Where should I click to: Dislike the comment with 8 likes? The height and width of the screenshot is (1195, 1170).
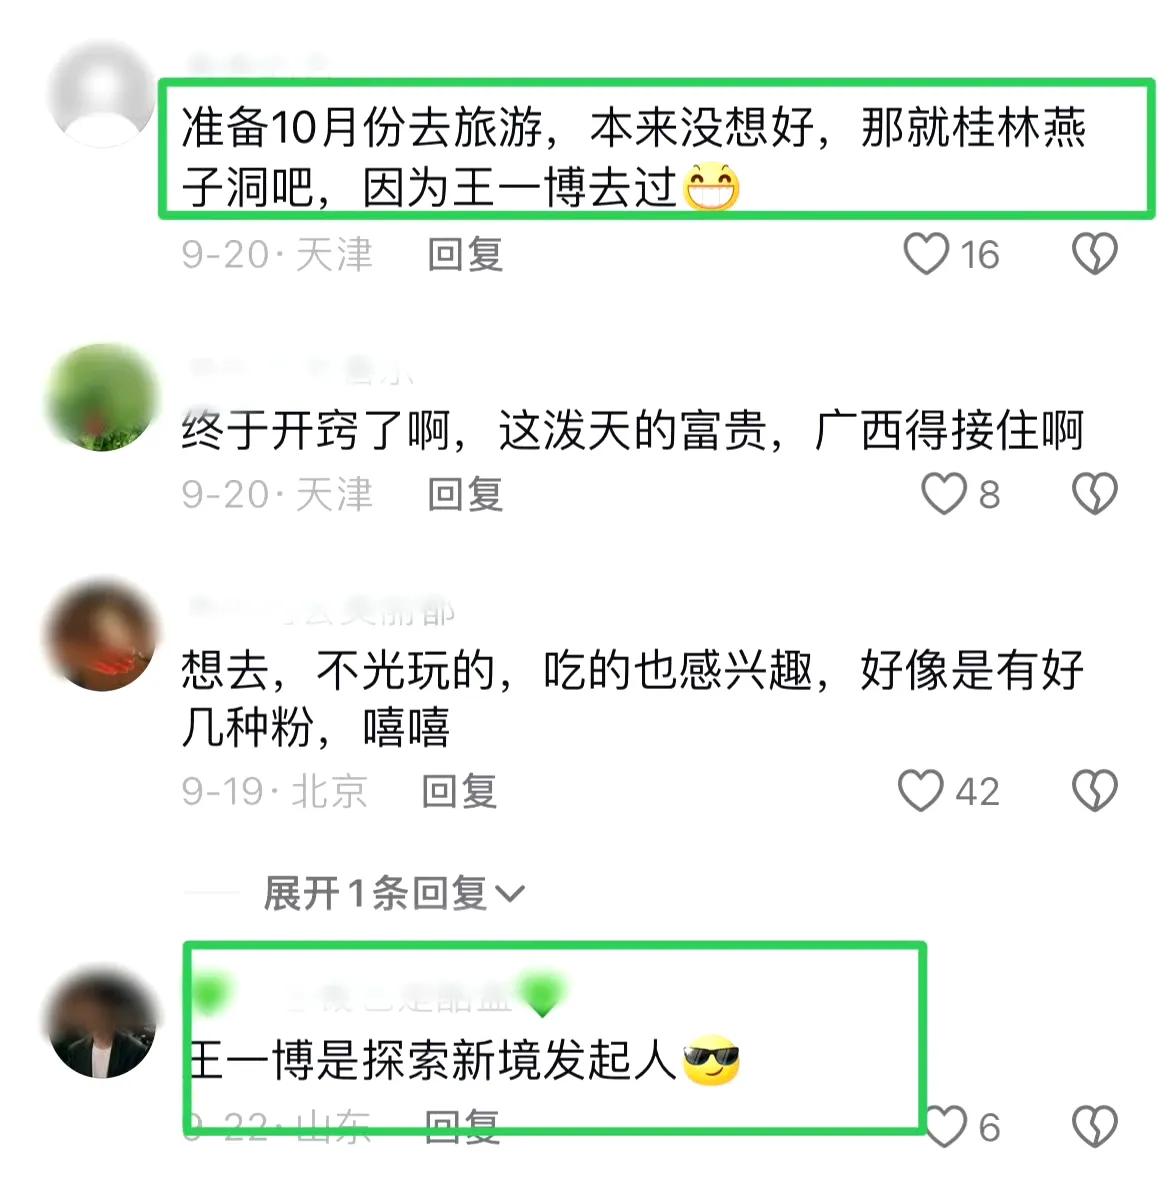click(1095, 494)
